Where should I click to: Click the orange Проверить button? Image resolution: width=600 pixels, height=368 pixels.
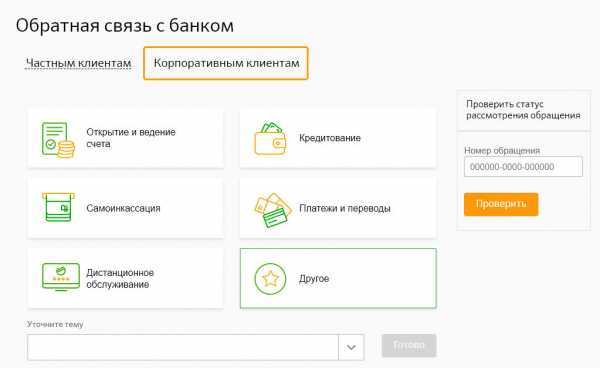pos(501,204)
